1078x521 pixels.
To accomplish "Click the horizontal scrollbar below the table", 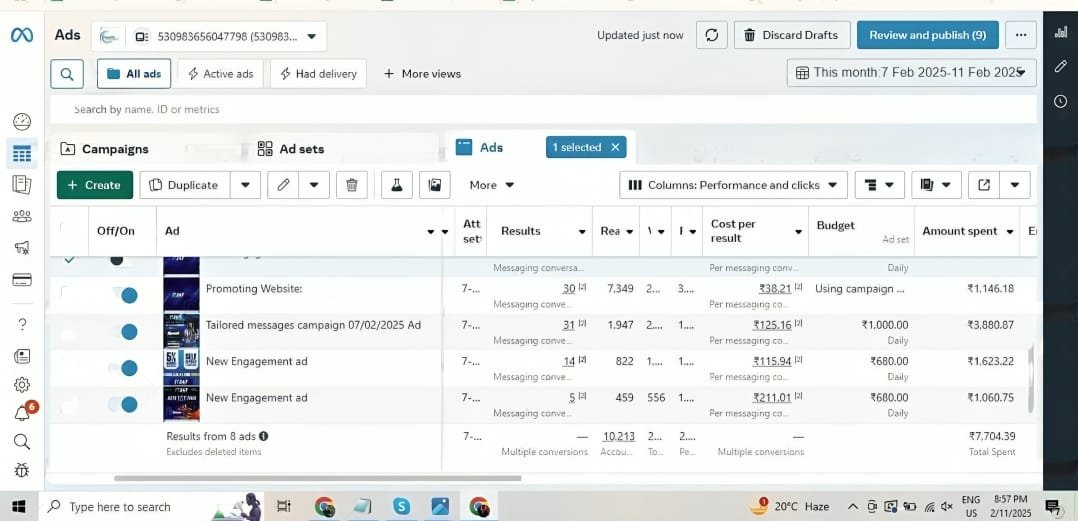I will [318, 478].
